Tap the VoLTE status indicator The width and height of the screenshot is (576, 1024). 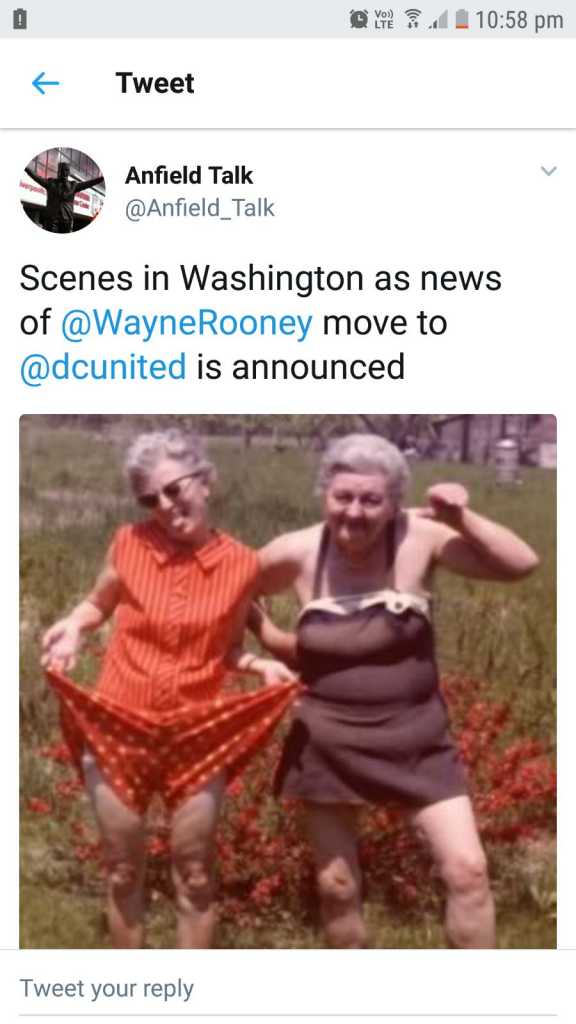[385, 20]
